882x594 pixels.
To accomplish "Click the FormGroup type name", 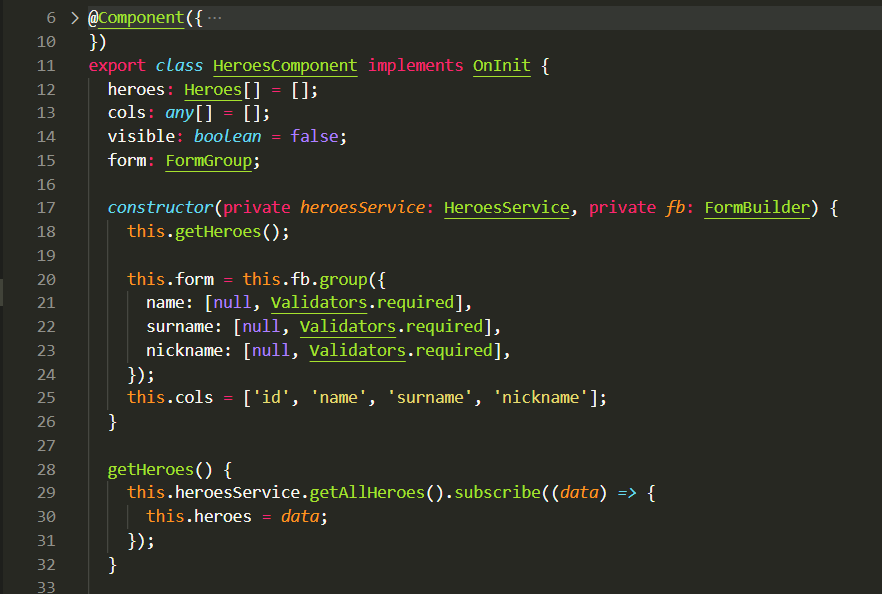I will point(209,161).
